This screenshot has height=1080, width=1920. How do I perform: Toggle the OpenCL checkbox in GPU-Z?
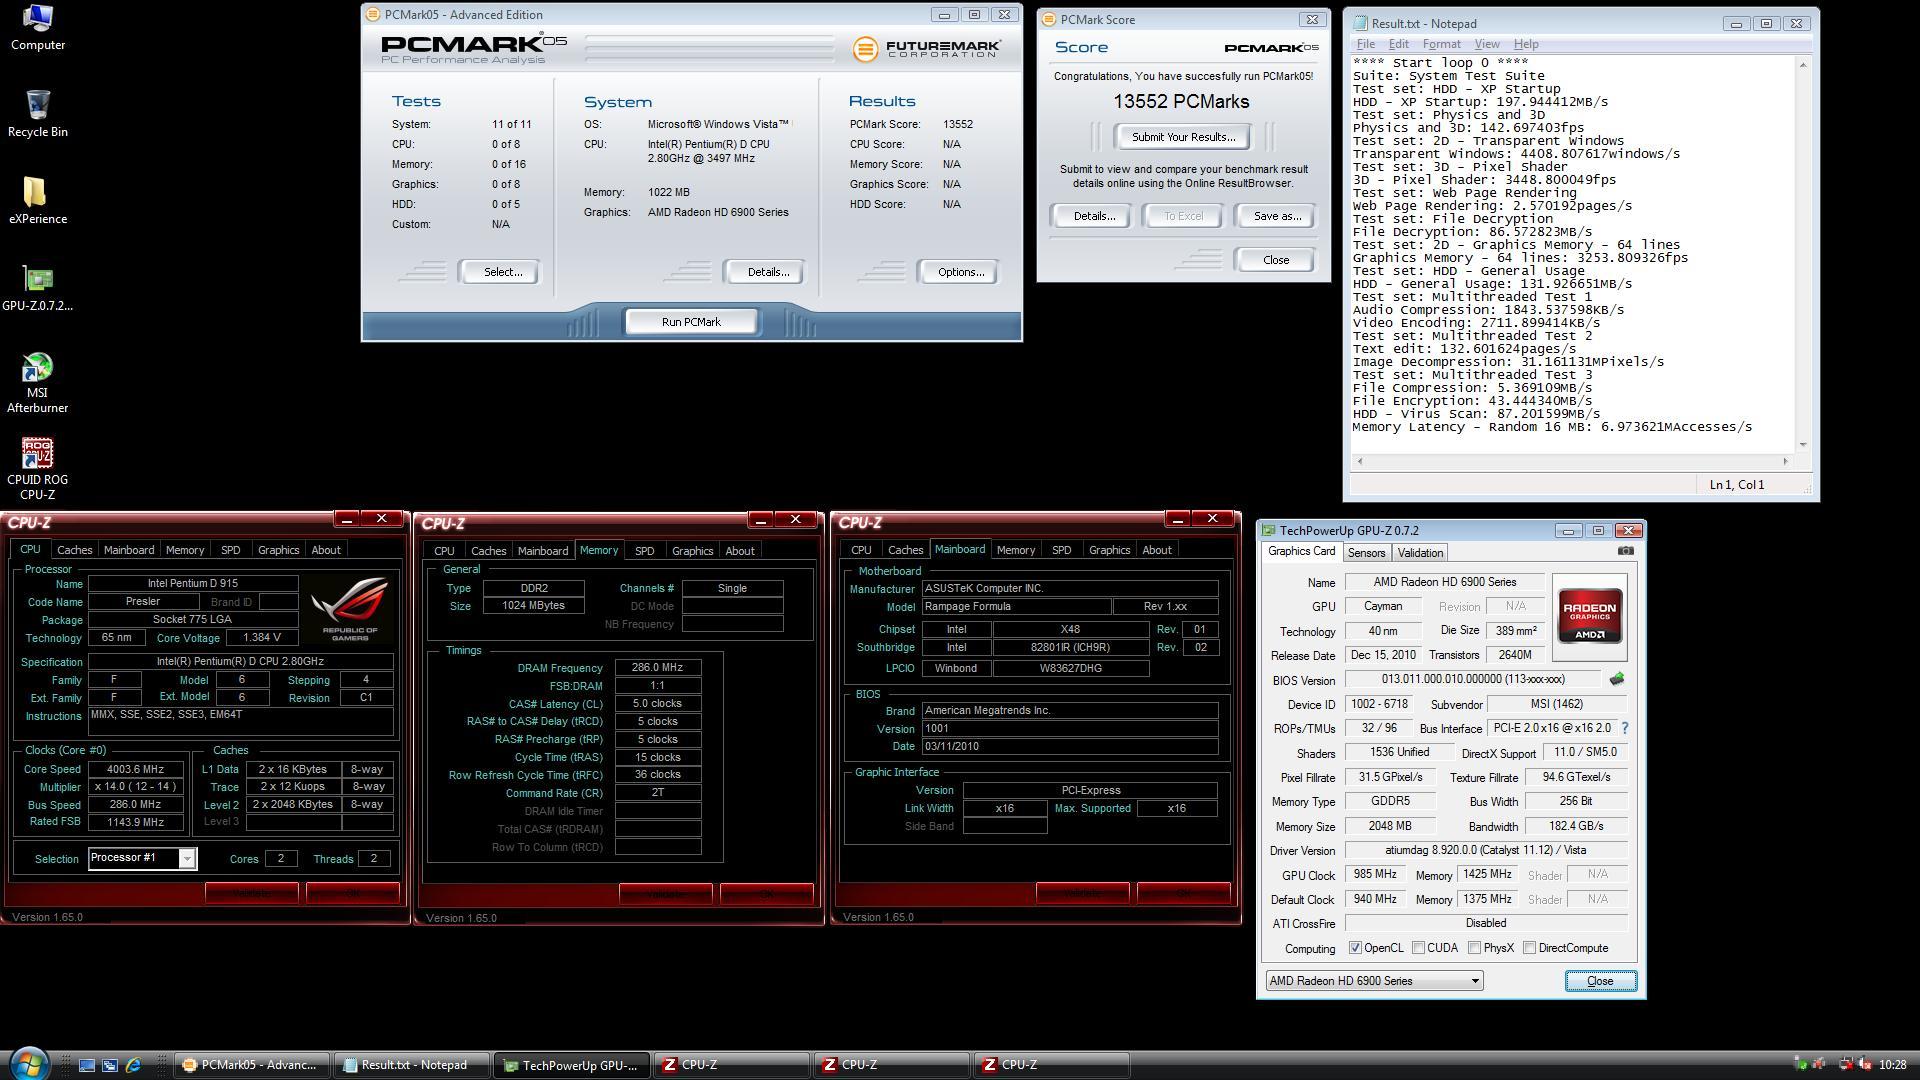(1355, 948)
